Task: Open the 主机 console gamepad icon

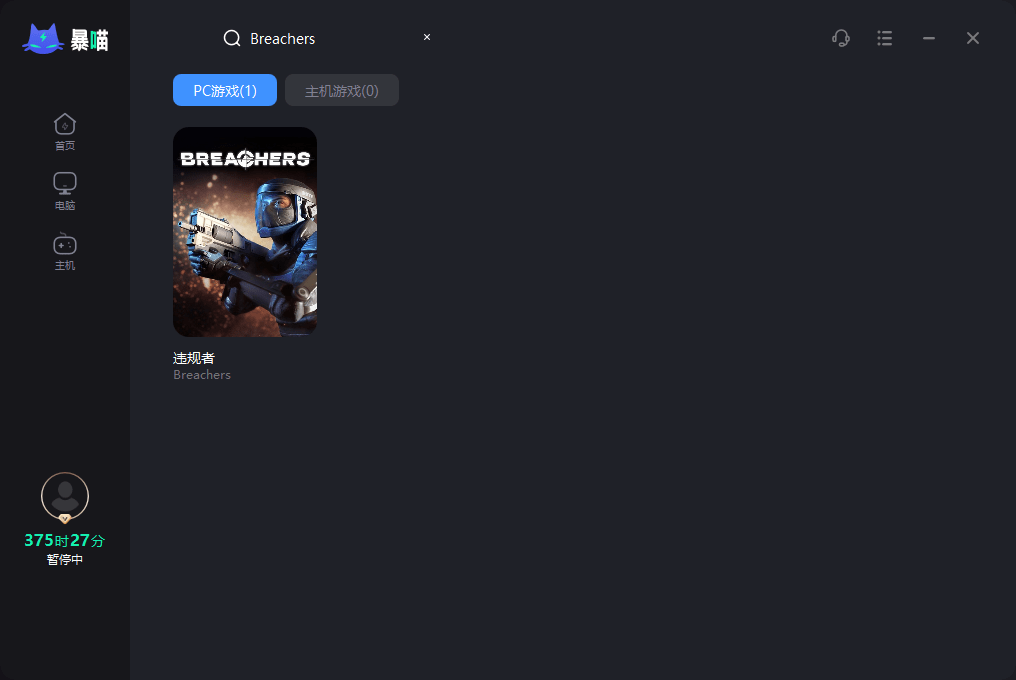Action: coord(65,252)
